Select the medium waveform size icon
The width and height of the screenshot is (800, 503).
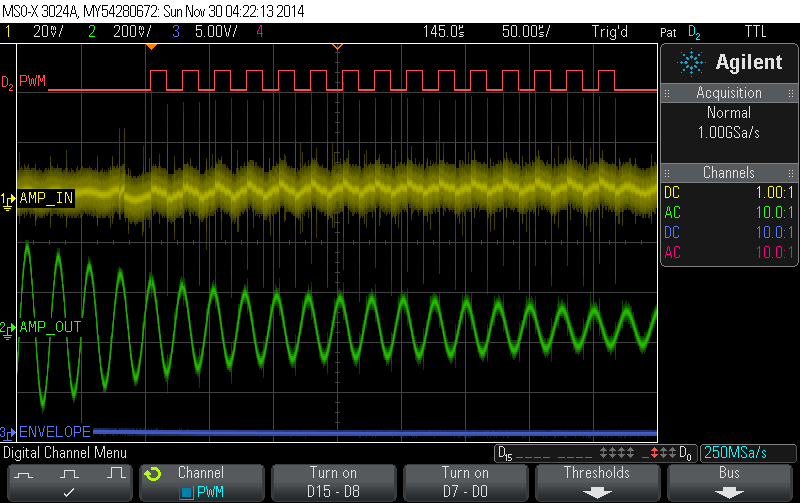tap(68, 472)
